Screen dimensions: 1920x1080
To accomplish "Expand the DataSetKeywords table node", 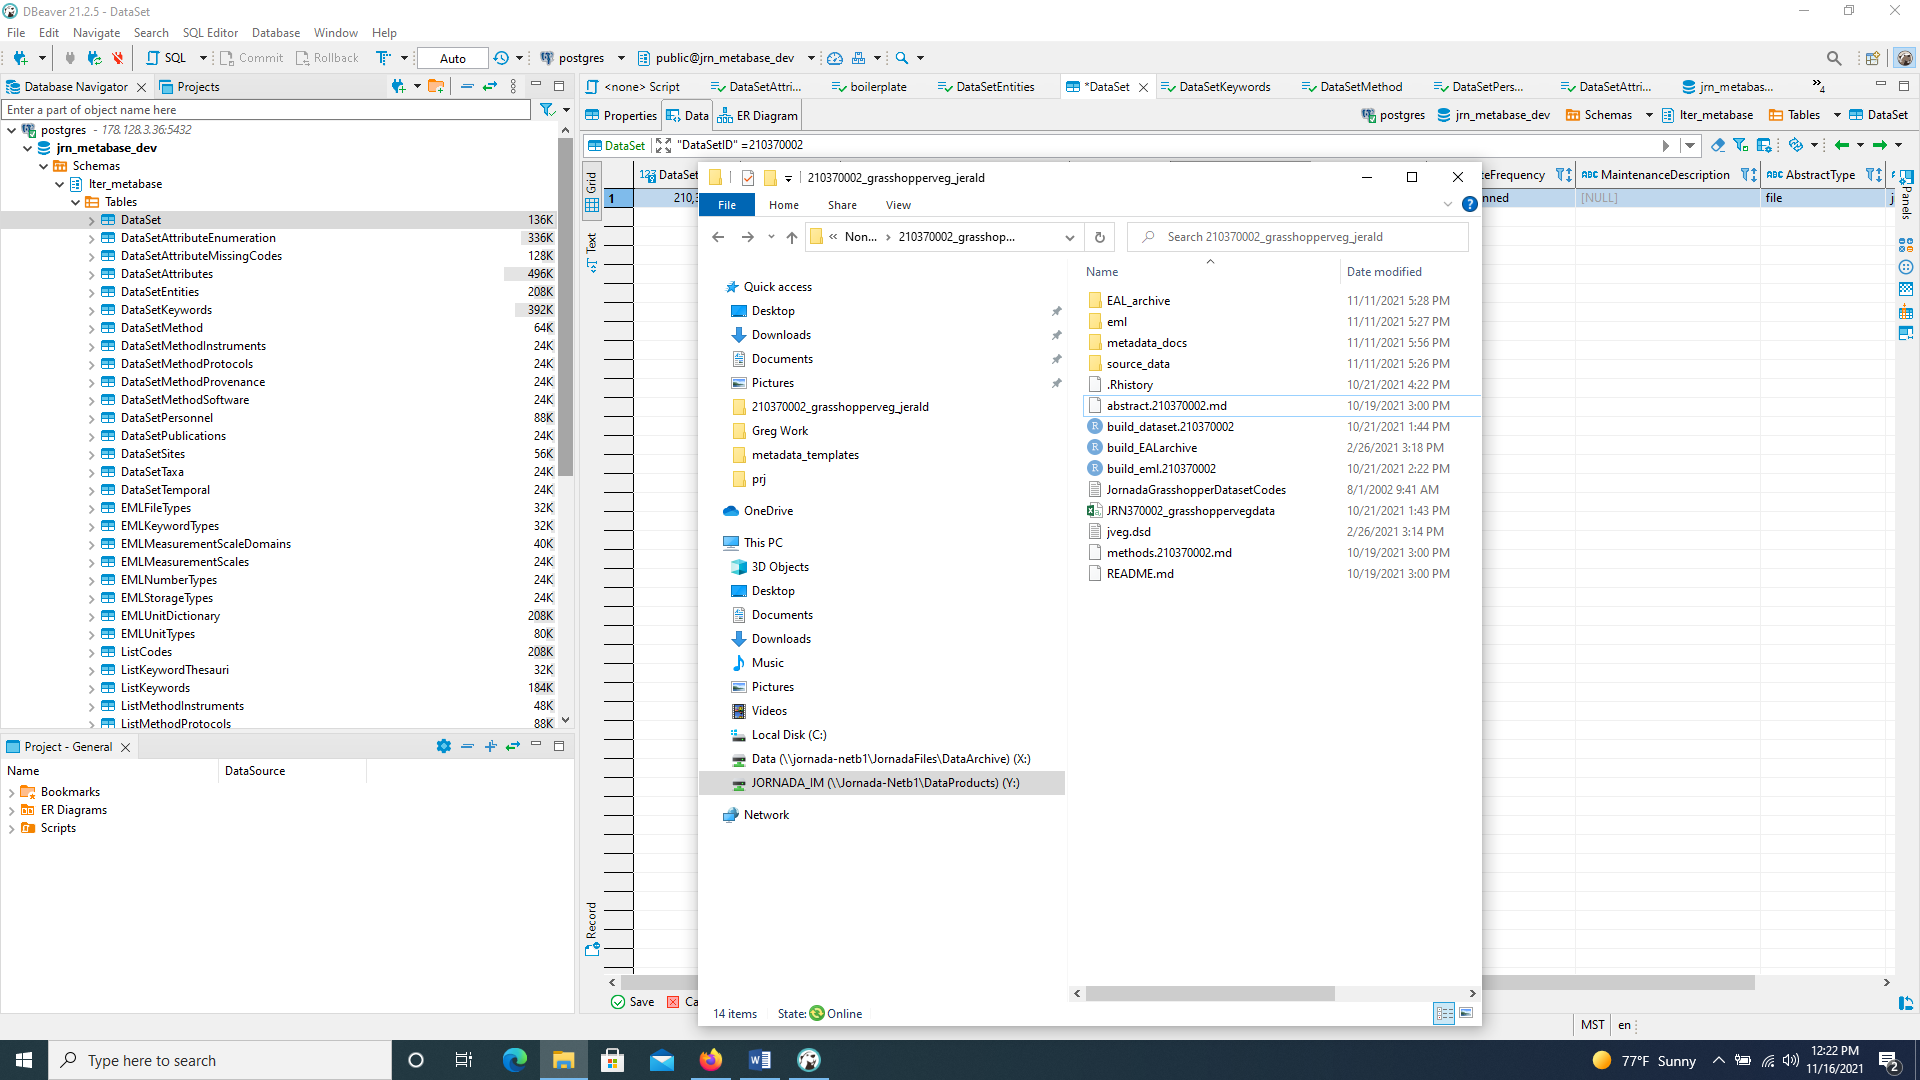I will pos(91,310).
